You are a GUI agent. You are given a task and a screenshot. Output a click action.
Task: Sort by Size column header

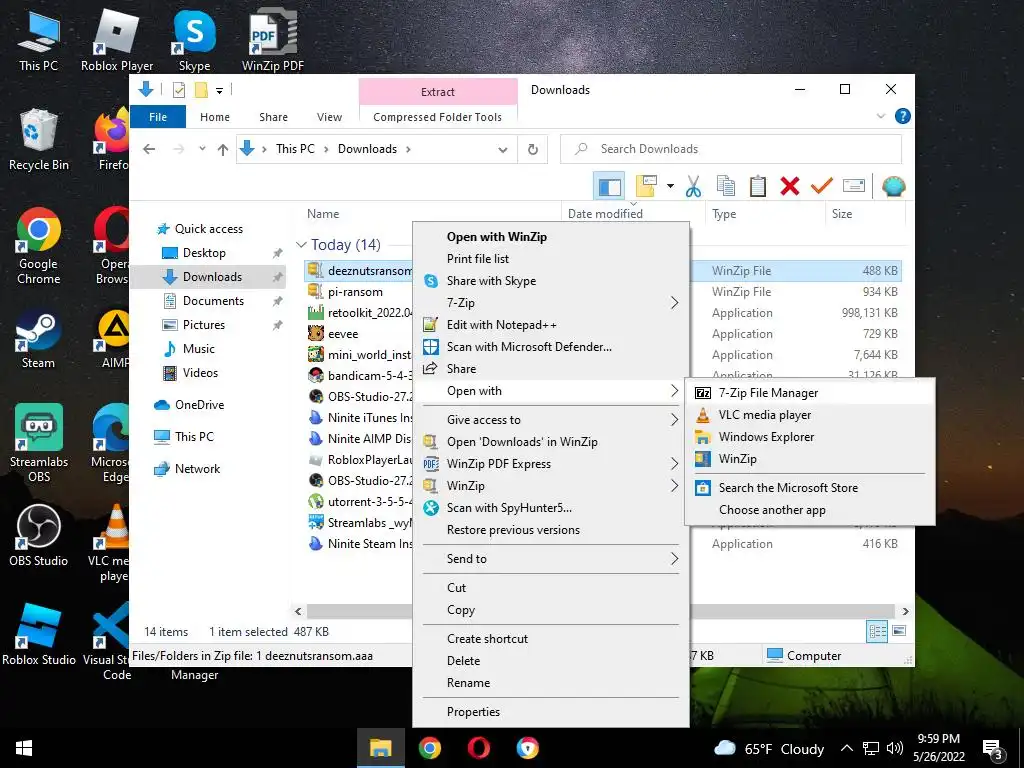tap(842, 214)
